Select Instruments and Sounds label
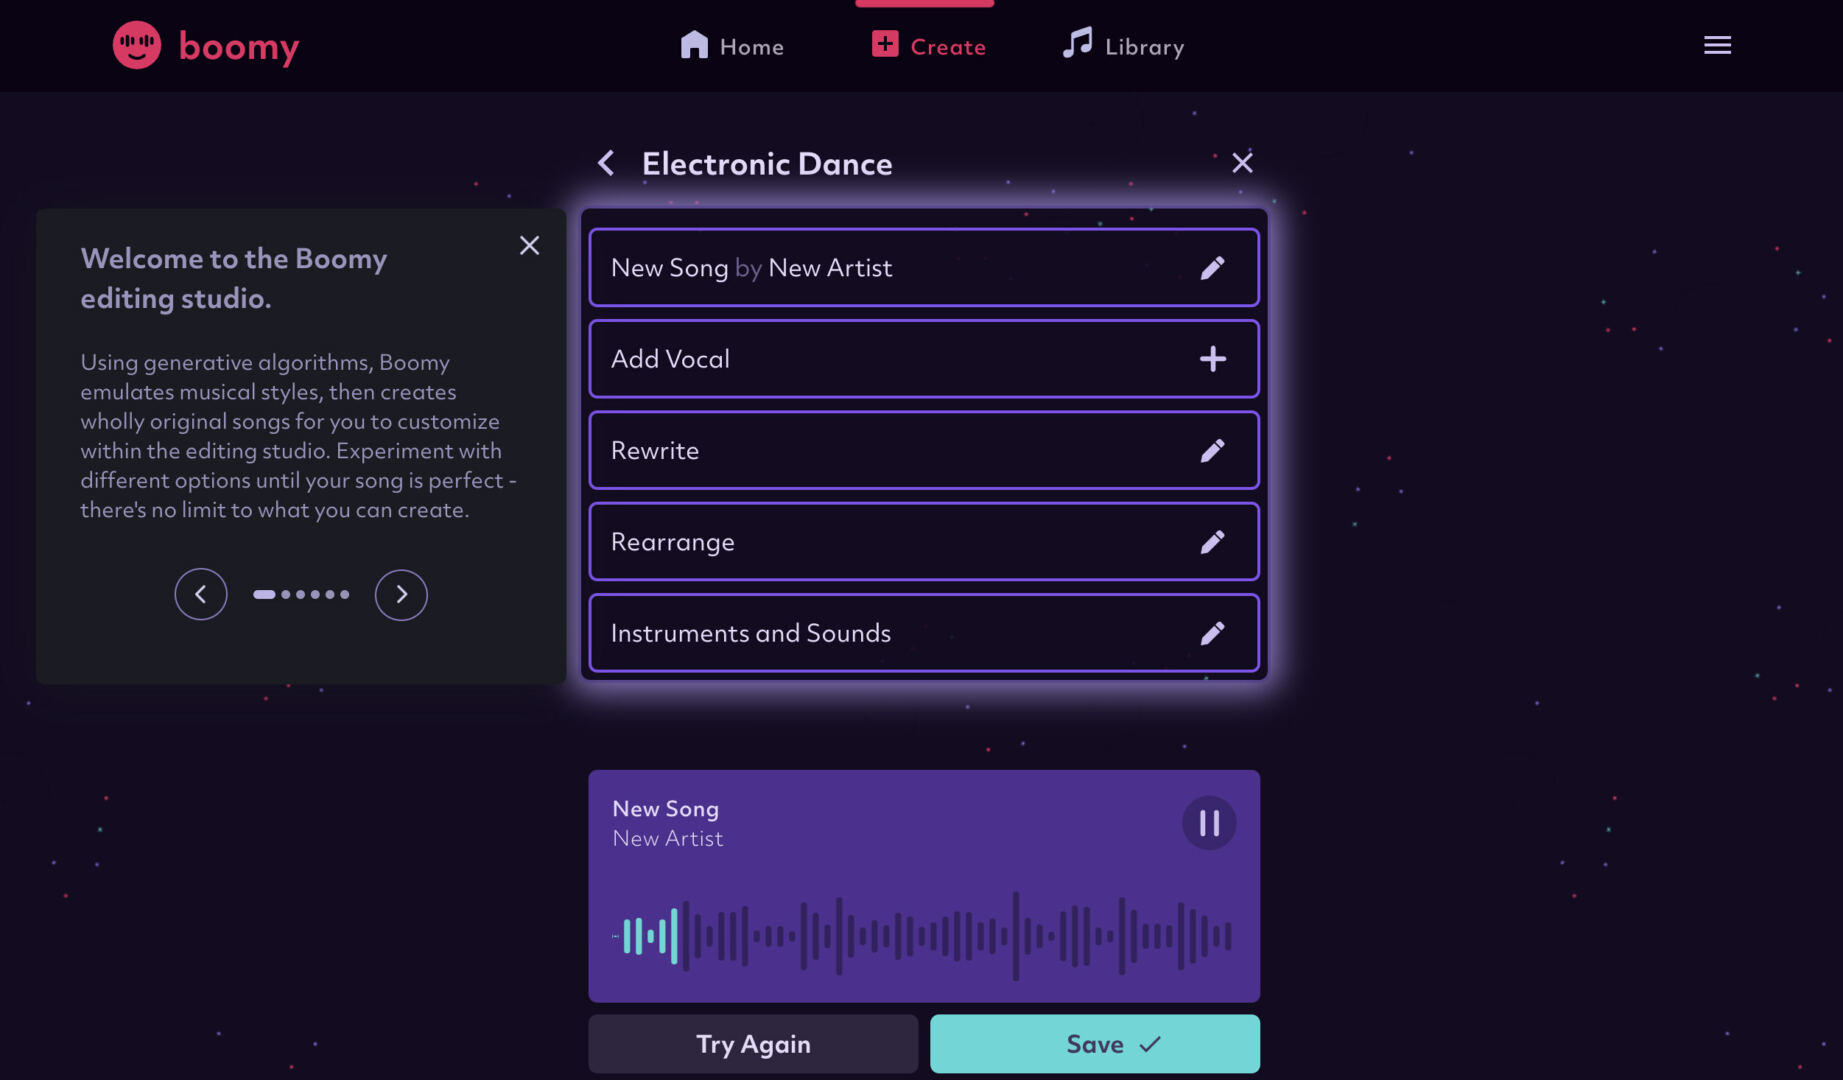1843x1080 pixels. click(x=751, y=633)
